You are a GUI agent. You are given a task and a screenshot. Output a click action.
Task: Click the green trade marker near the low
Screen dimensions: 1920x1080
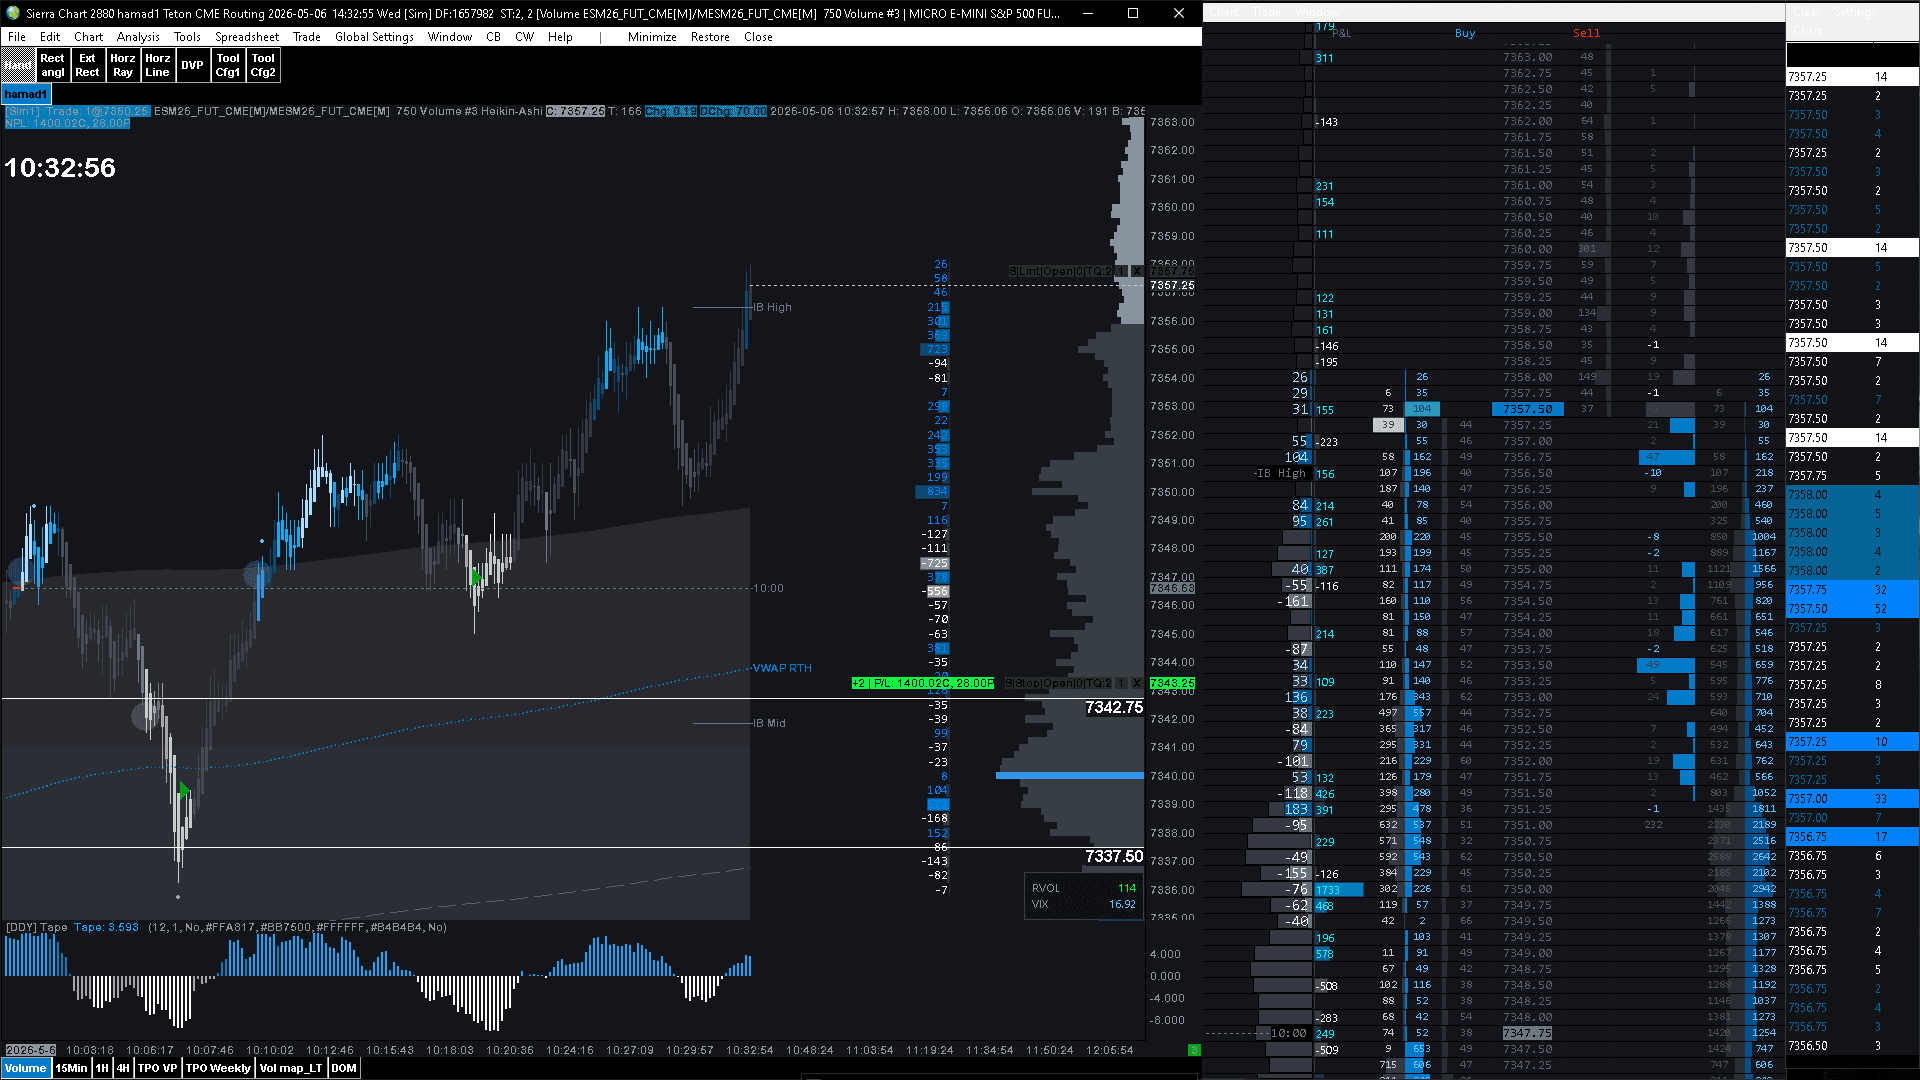click(184, 791)
